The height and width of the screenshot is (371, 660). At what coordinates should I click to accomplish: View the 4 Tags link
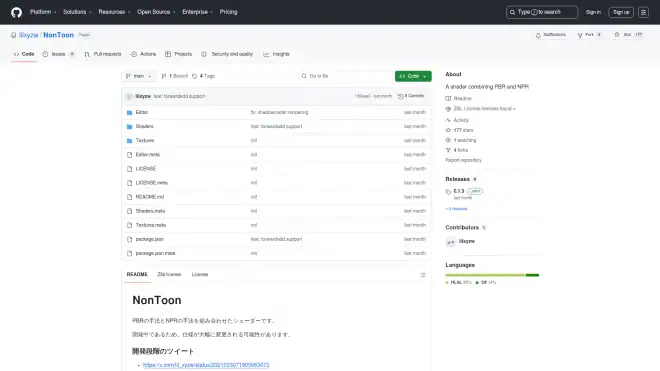[203, 76]
